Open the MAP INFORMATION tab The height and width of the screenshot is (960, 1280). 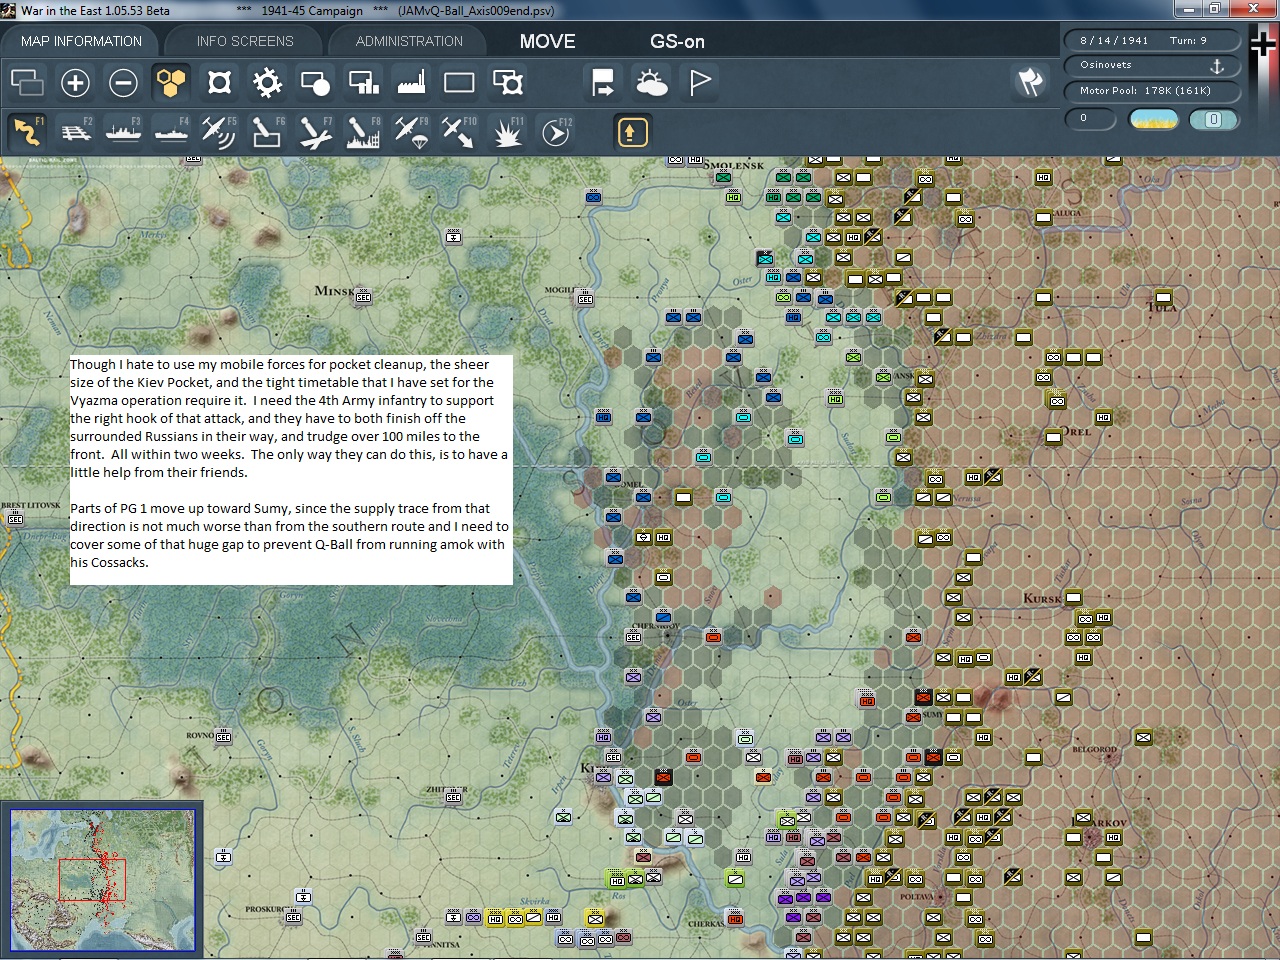[81, 41]
